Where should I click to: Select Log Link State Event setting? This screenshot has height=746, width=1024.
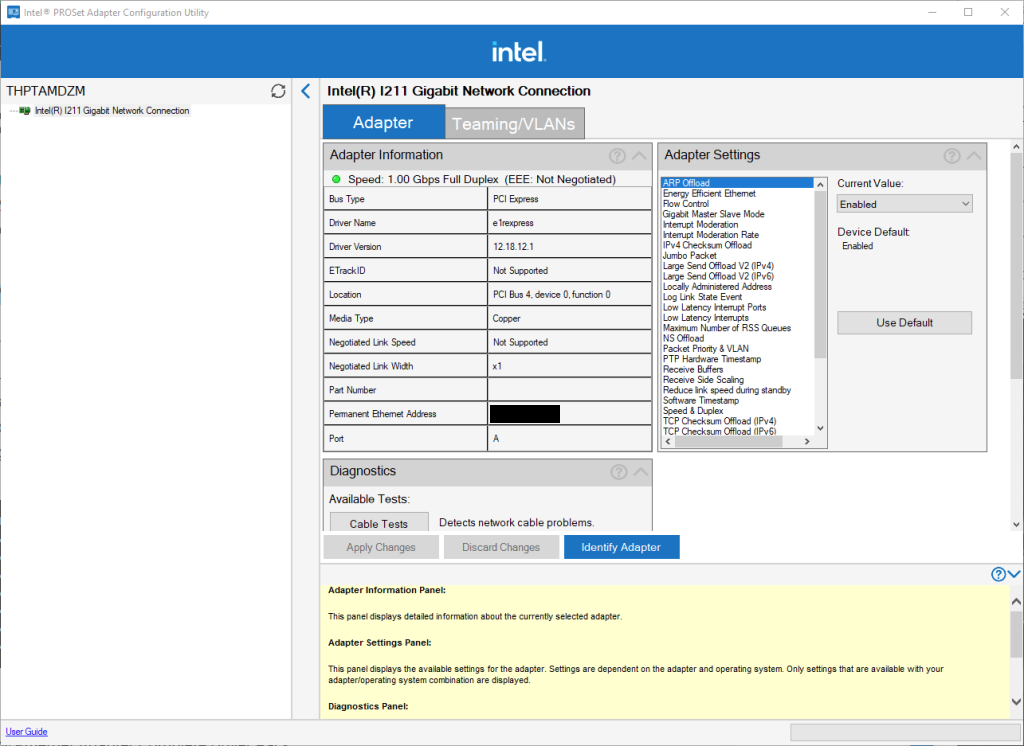coord(702,297)
